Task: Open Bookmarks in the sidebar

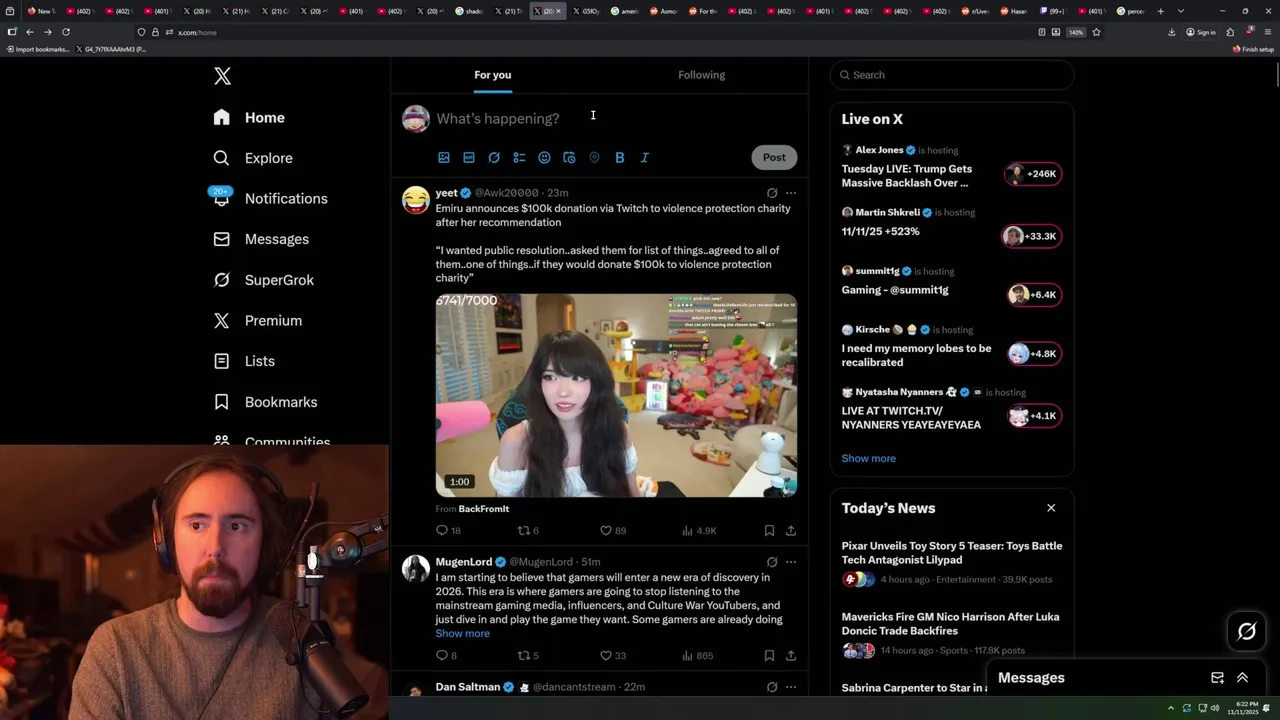Action: [x=265, y=402]
